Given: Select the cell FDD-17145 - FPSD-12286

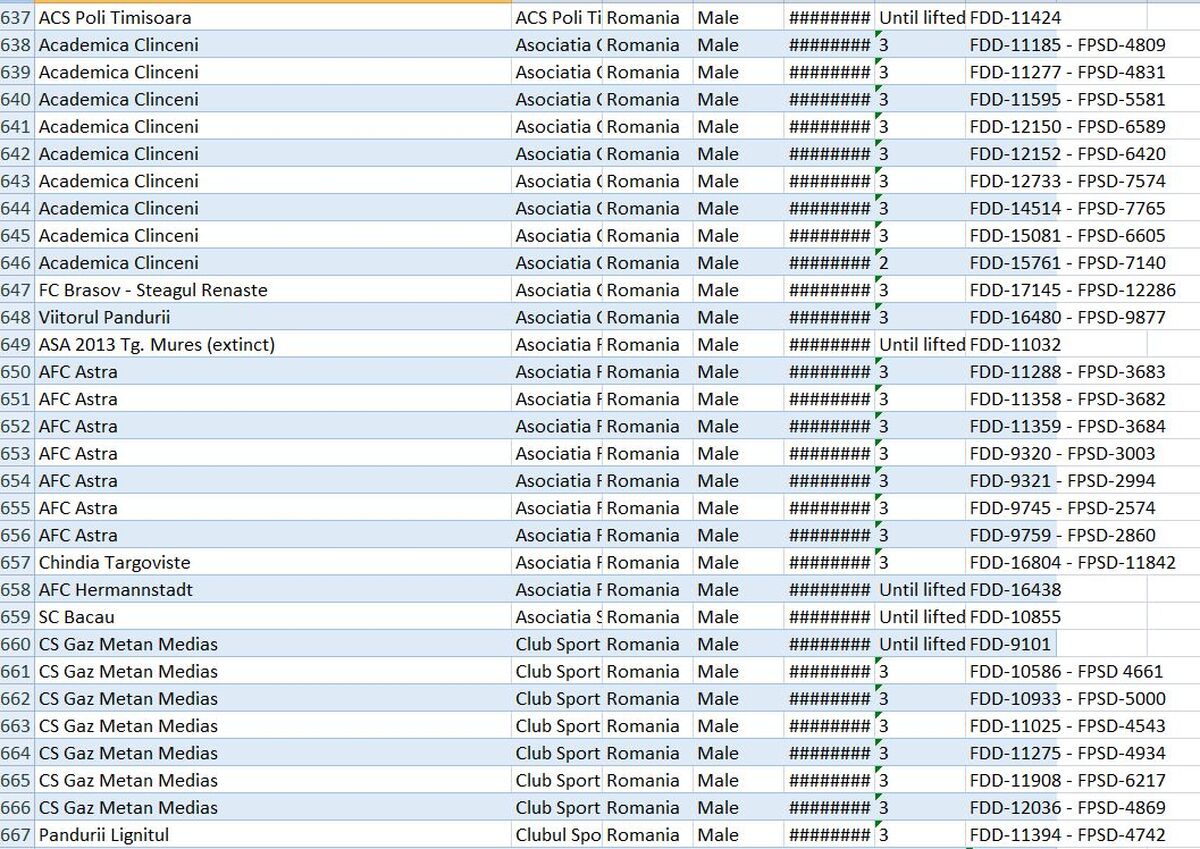Looking at the screenshot, I should [1073, 290].
